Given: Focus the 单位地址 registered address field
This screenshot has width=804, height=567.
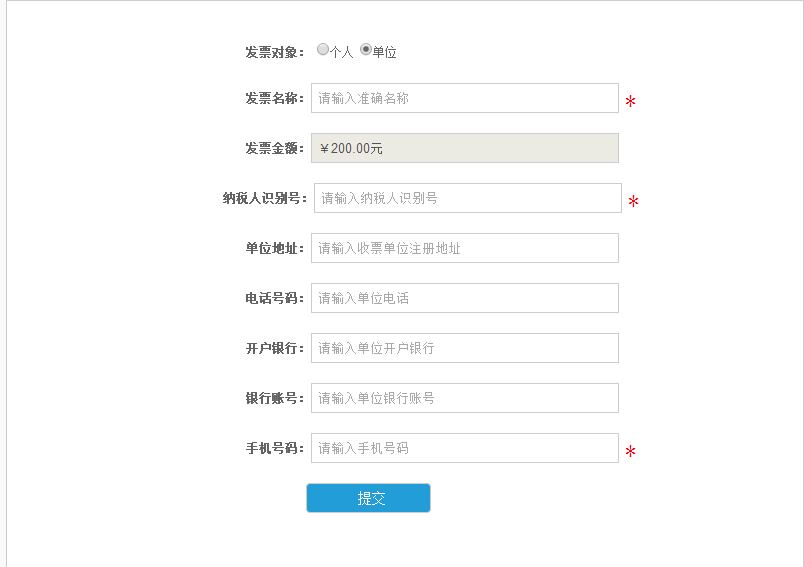Looking at the screenshot, I should [x=465, y=248].
